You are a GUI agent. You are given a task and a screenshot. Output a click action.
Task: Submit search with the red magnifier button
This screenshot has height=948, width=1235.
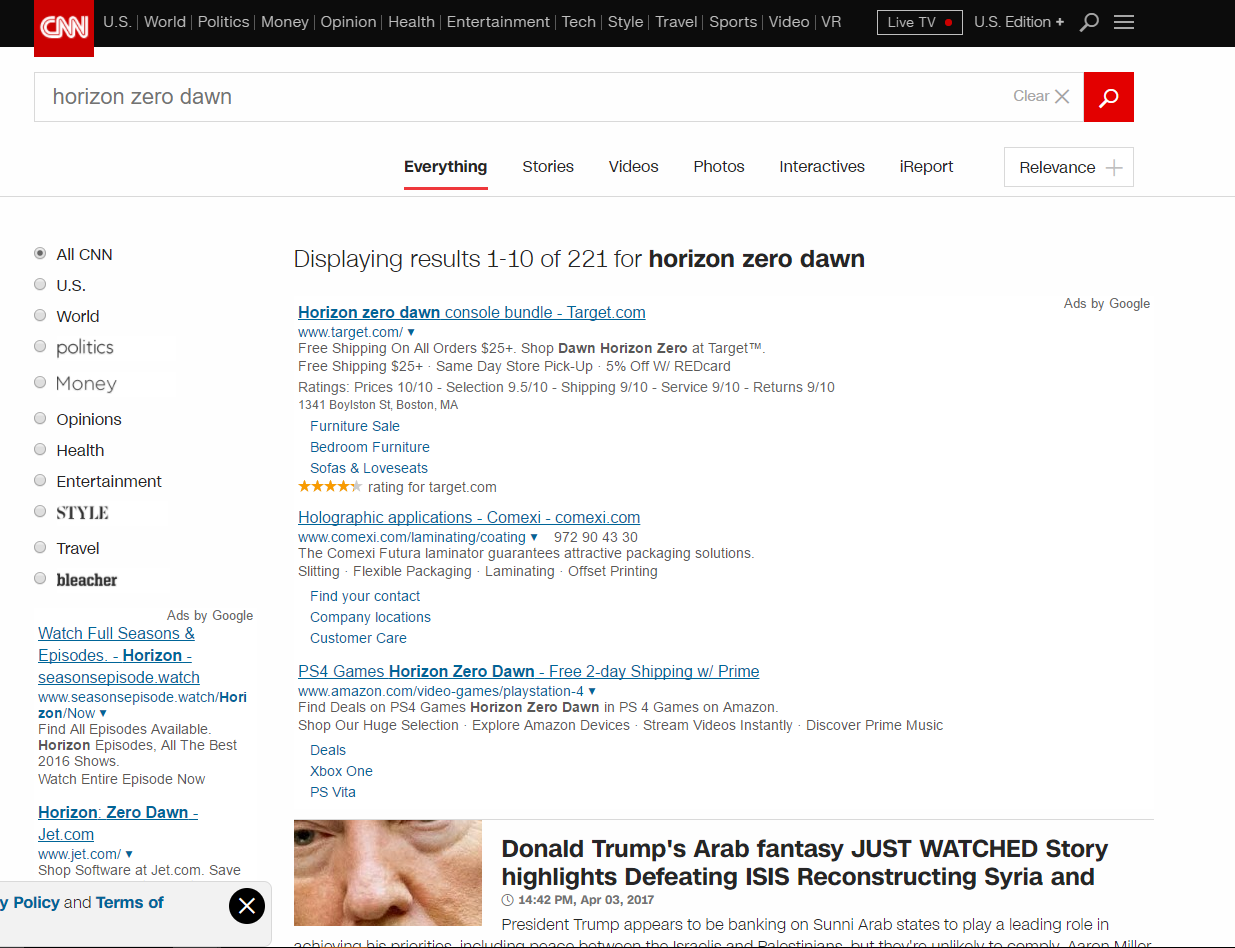coord(1109,97)
